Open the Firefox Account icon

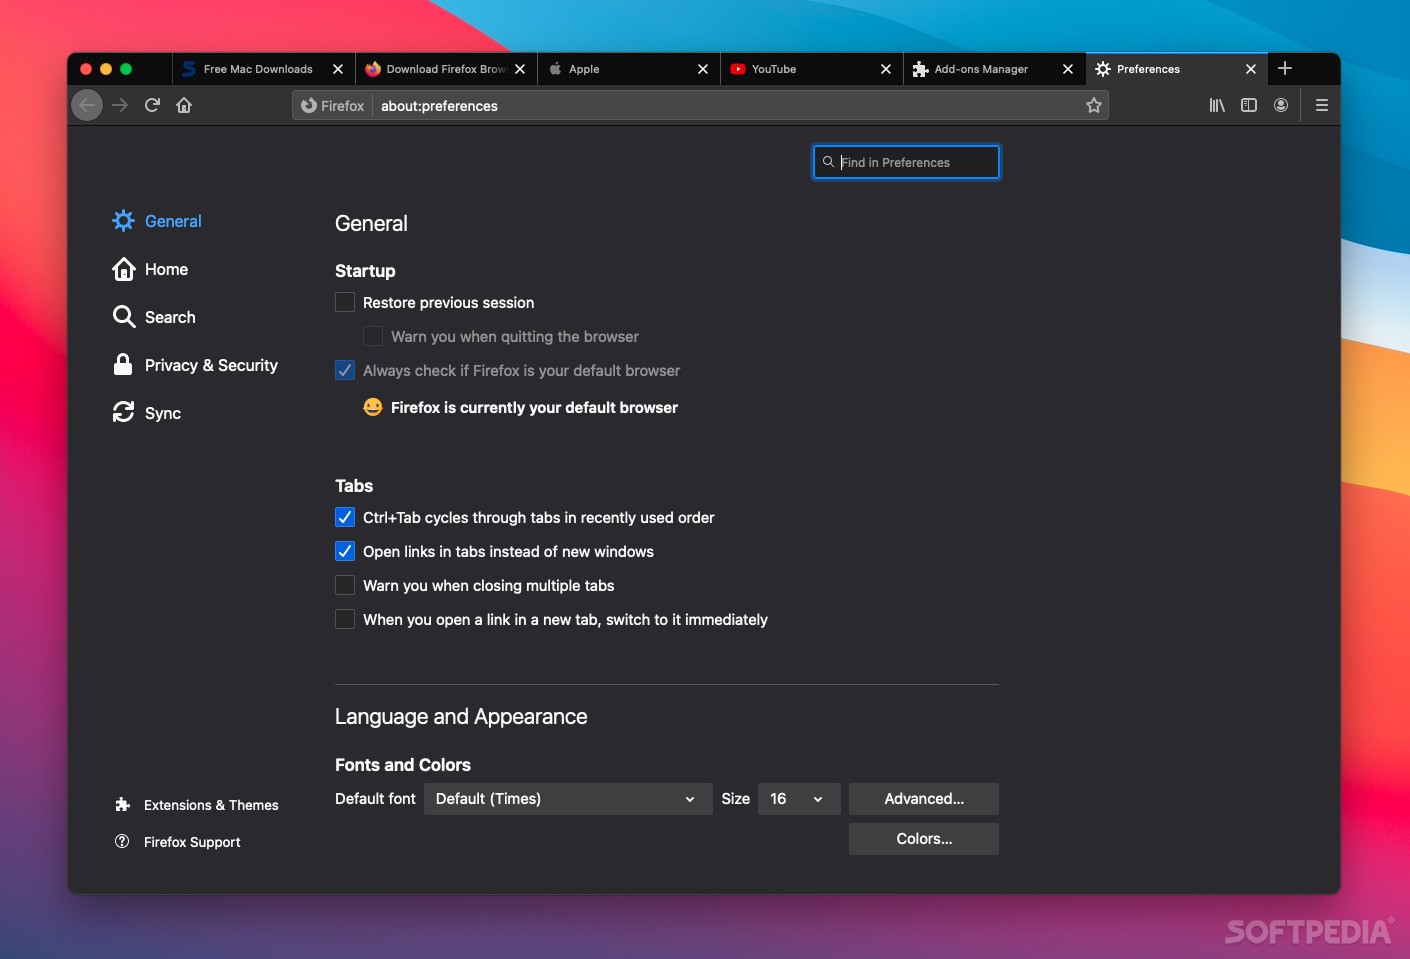1281,105
